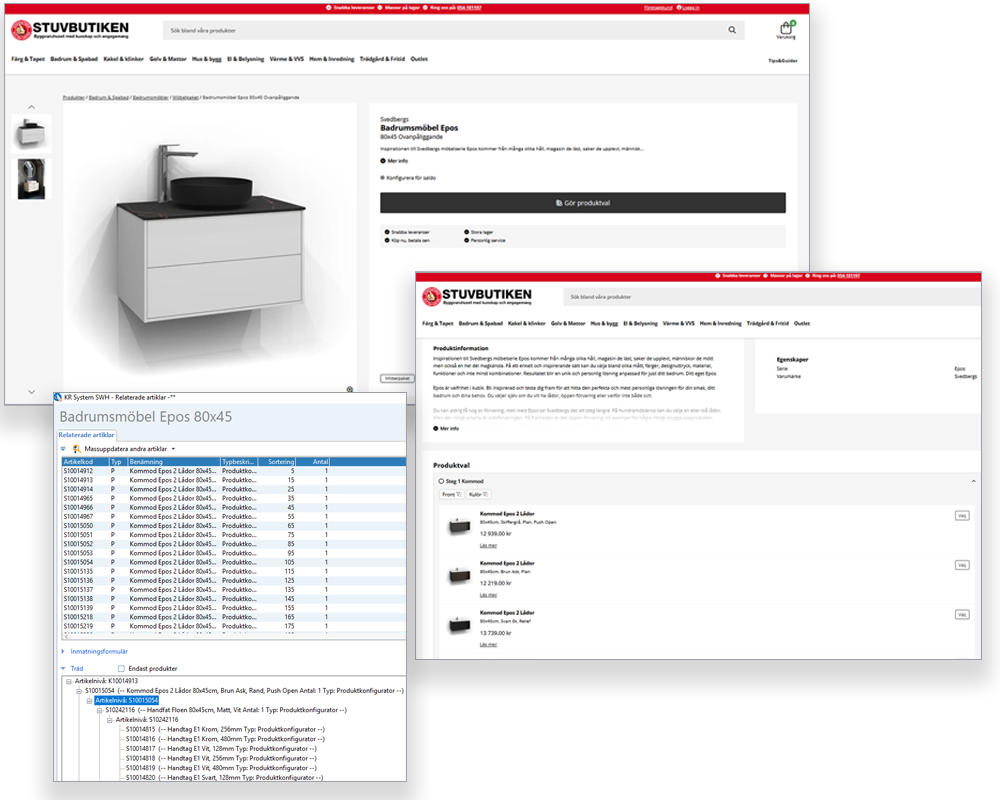
Task: Sort by the Sortering column header
Action: (x=277, y=461)
